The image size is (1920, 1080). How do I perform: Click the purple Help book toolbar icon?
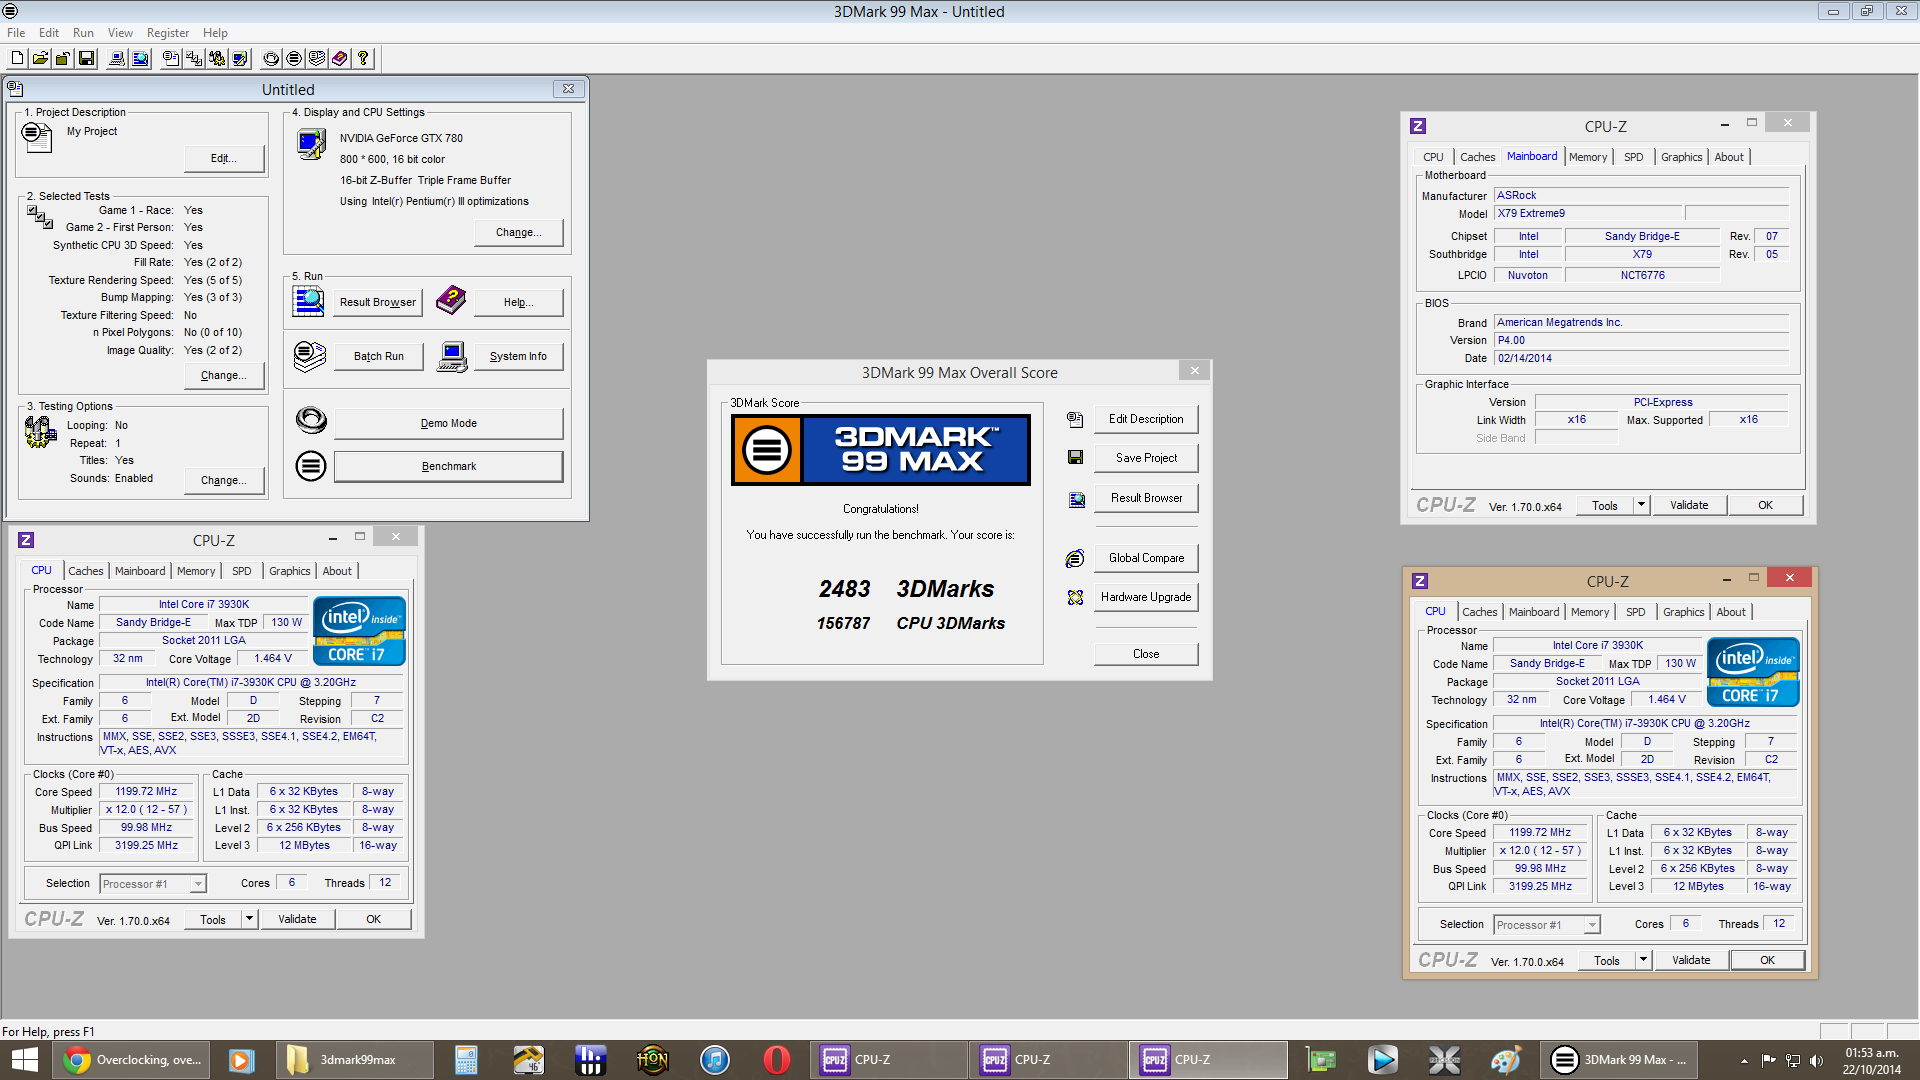pos(340,59)
